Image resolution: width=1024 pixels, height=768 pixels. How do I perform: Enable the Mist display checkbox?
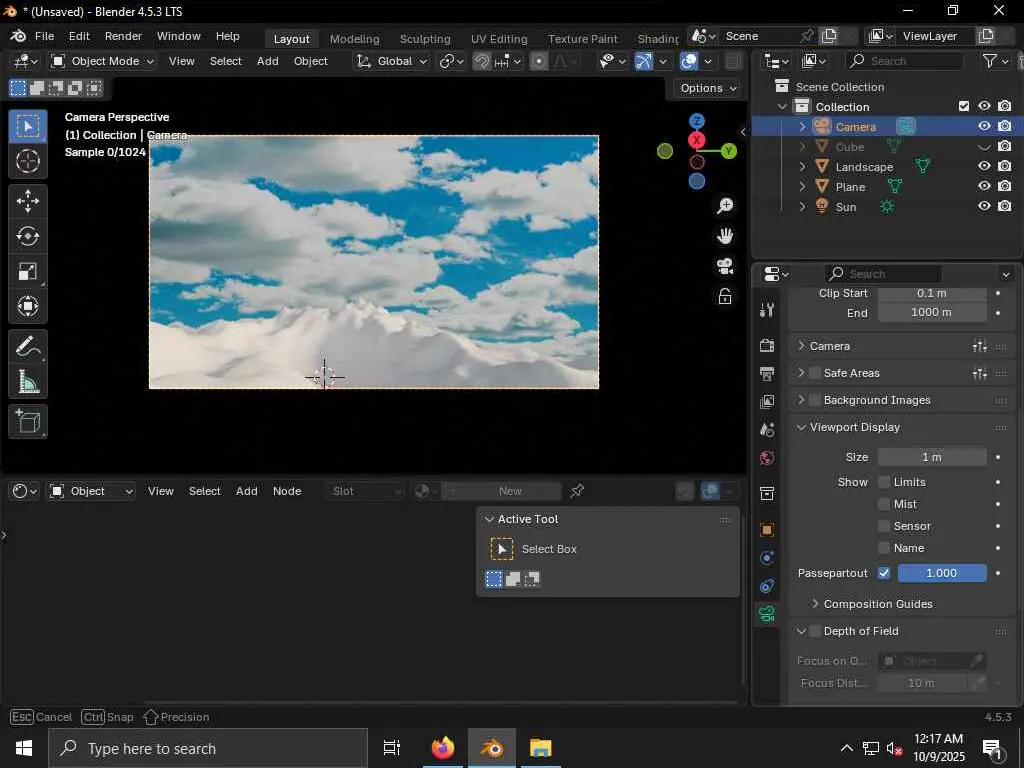[x=884, y=504]
